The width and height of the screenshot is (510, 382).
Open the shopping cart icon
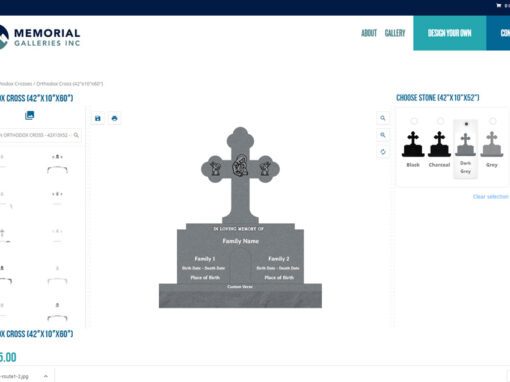pyautogui.click(x=499, y=5)
